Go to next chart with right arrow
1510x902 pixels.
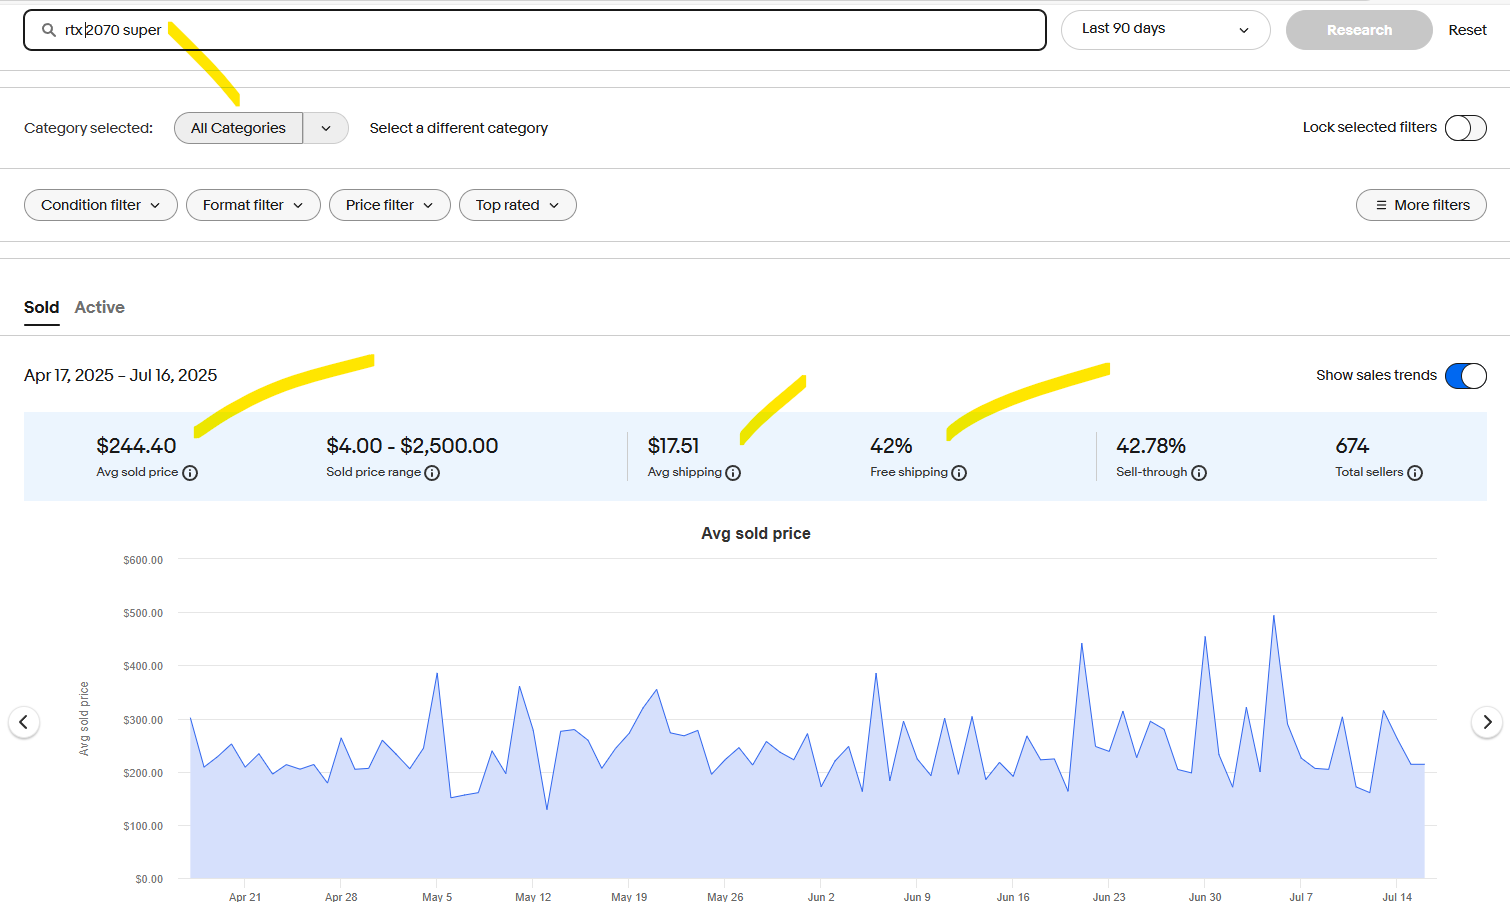pos(1487,722)
